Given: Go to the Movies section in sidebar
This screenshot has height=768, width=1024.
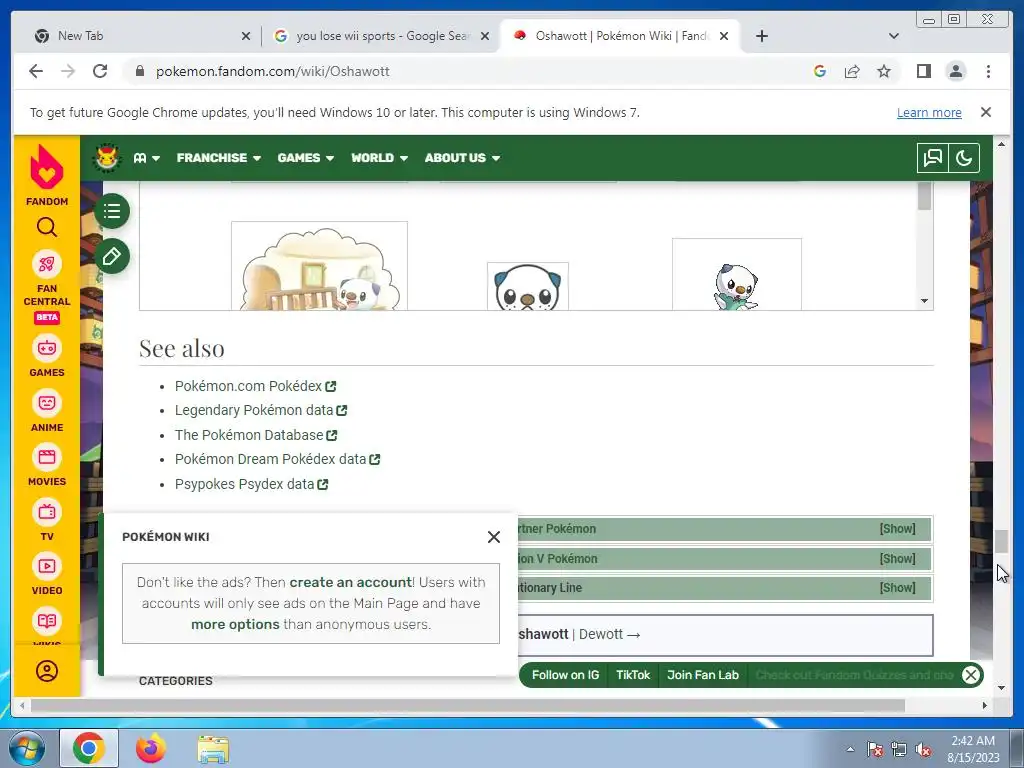Looking at the screenshot, I should [46, 465].
